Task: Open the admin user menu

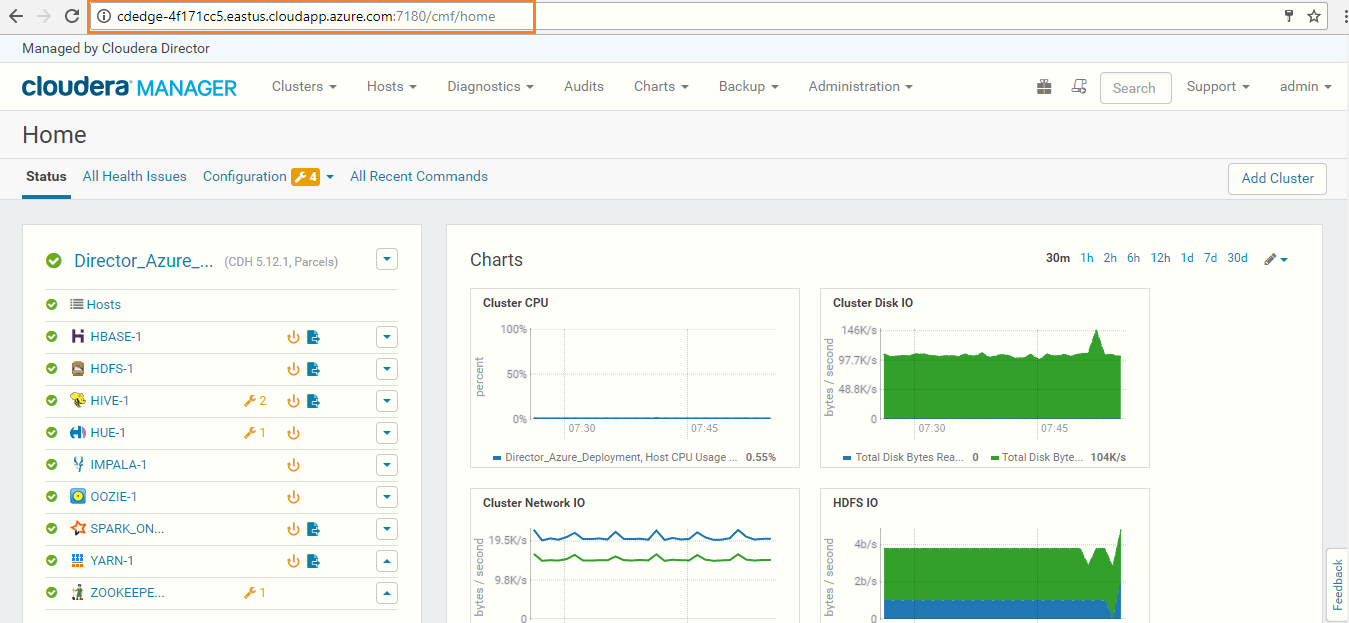Action: pos(1305,87)
